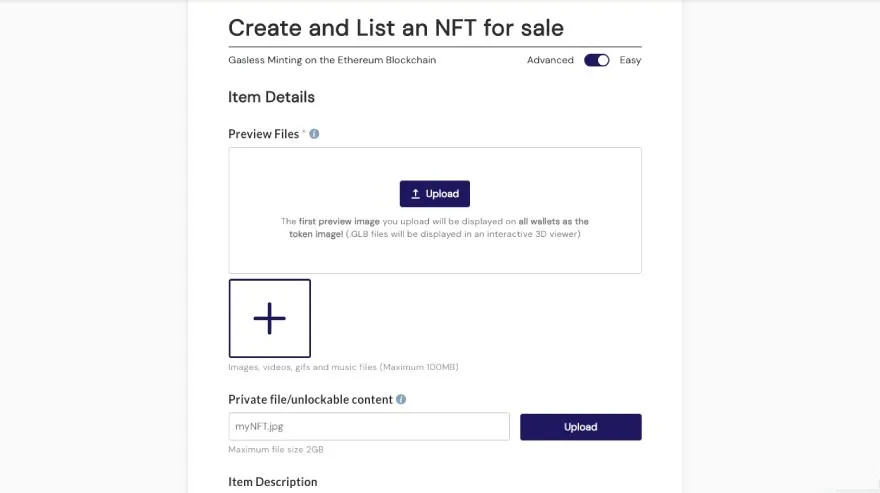Click the Preview Files info icon

tap(314, 134)
